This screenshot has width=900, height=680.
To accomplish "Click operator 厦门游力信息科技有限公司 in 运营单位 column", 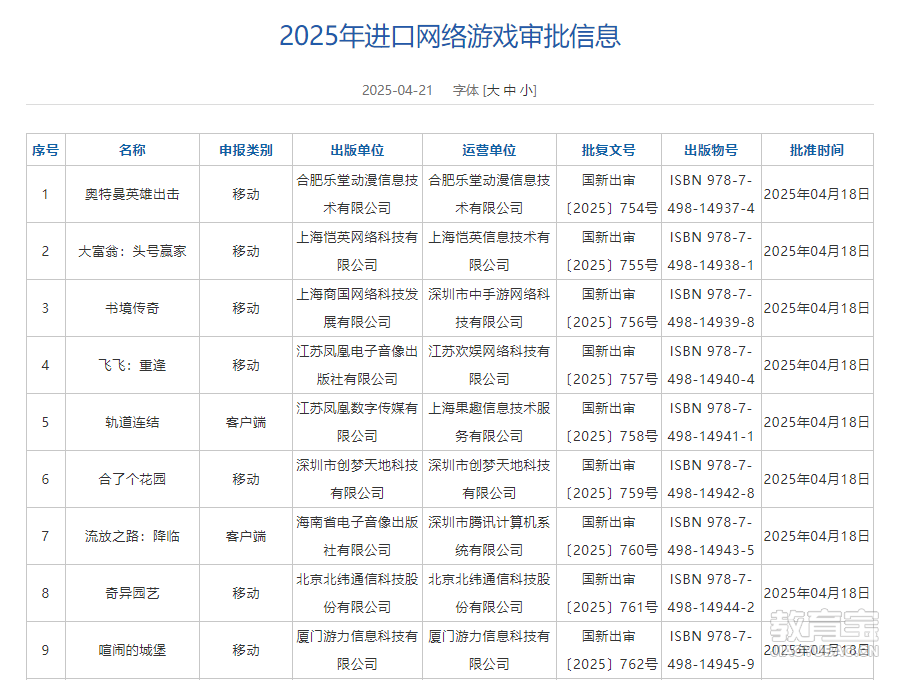I will click(489, 650).
